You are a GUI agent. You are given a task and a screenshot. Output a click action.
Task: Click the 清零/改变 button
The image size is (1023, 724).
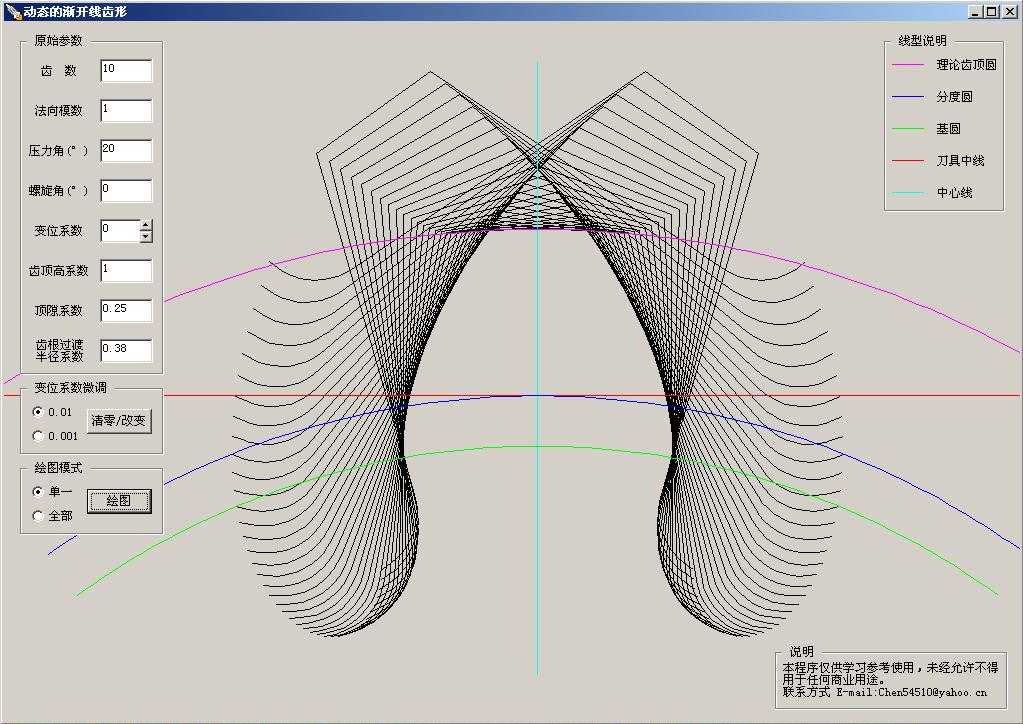point(119,421)
